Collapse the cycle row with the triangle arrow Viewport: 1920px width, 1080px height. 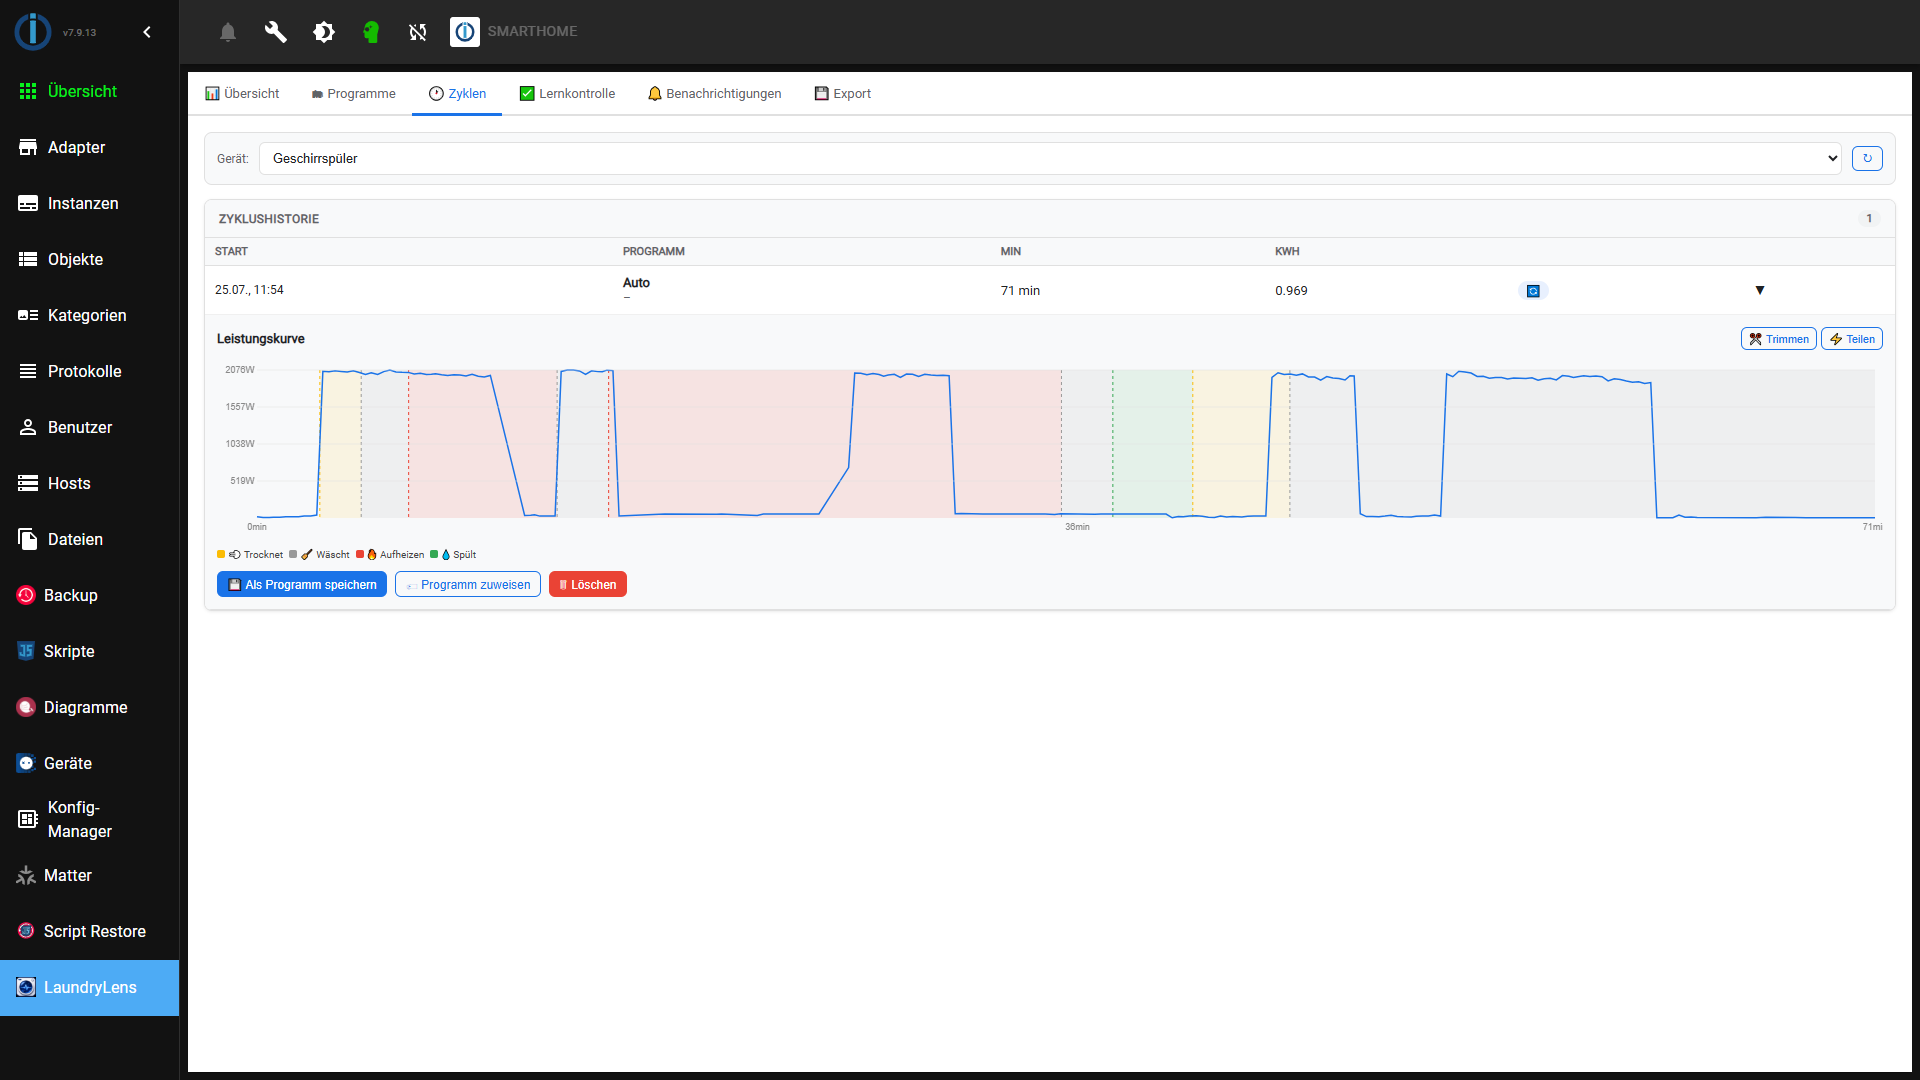coord(1760,290)
